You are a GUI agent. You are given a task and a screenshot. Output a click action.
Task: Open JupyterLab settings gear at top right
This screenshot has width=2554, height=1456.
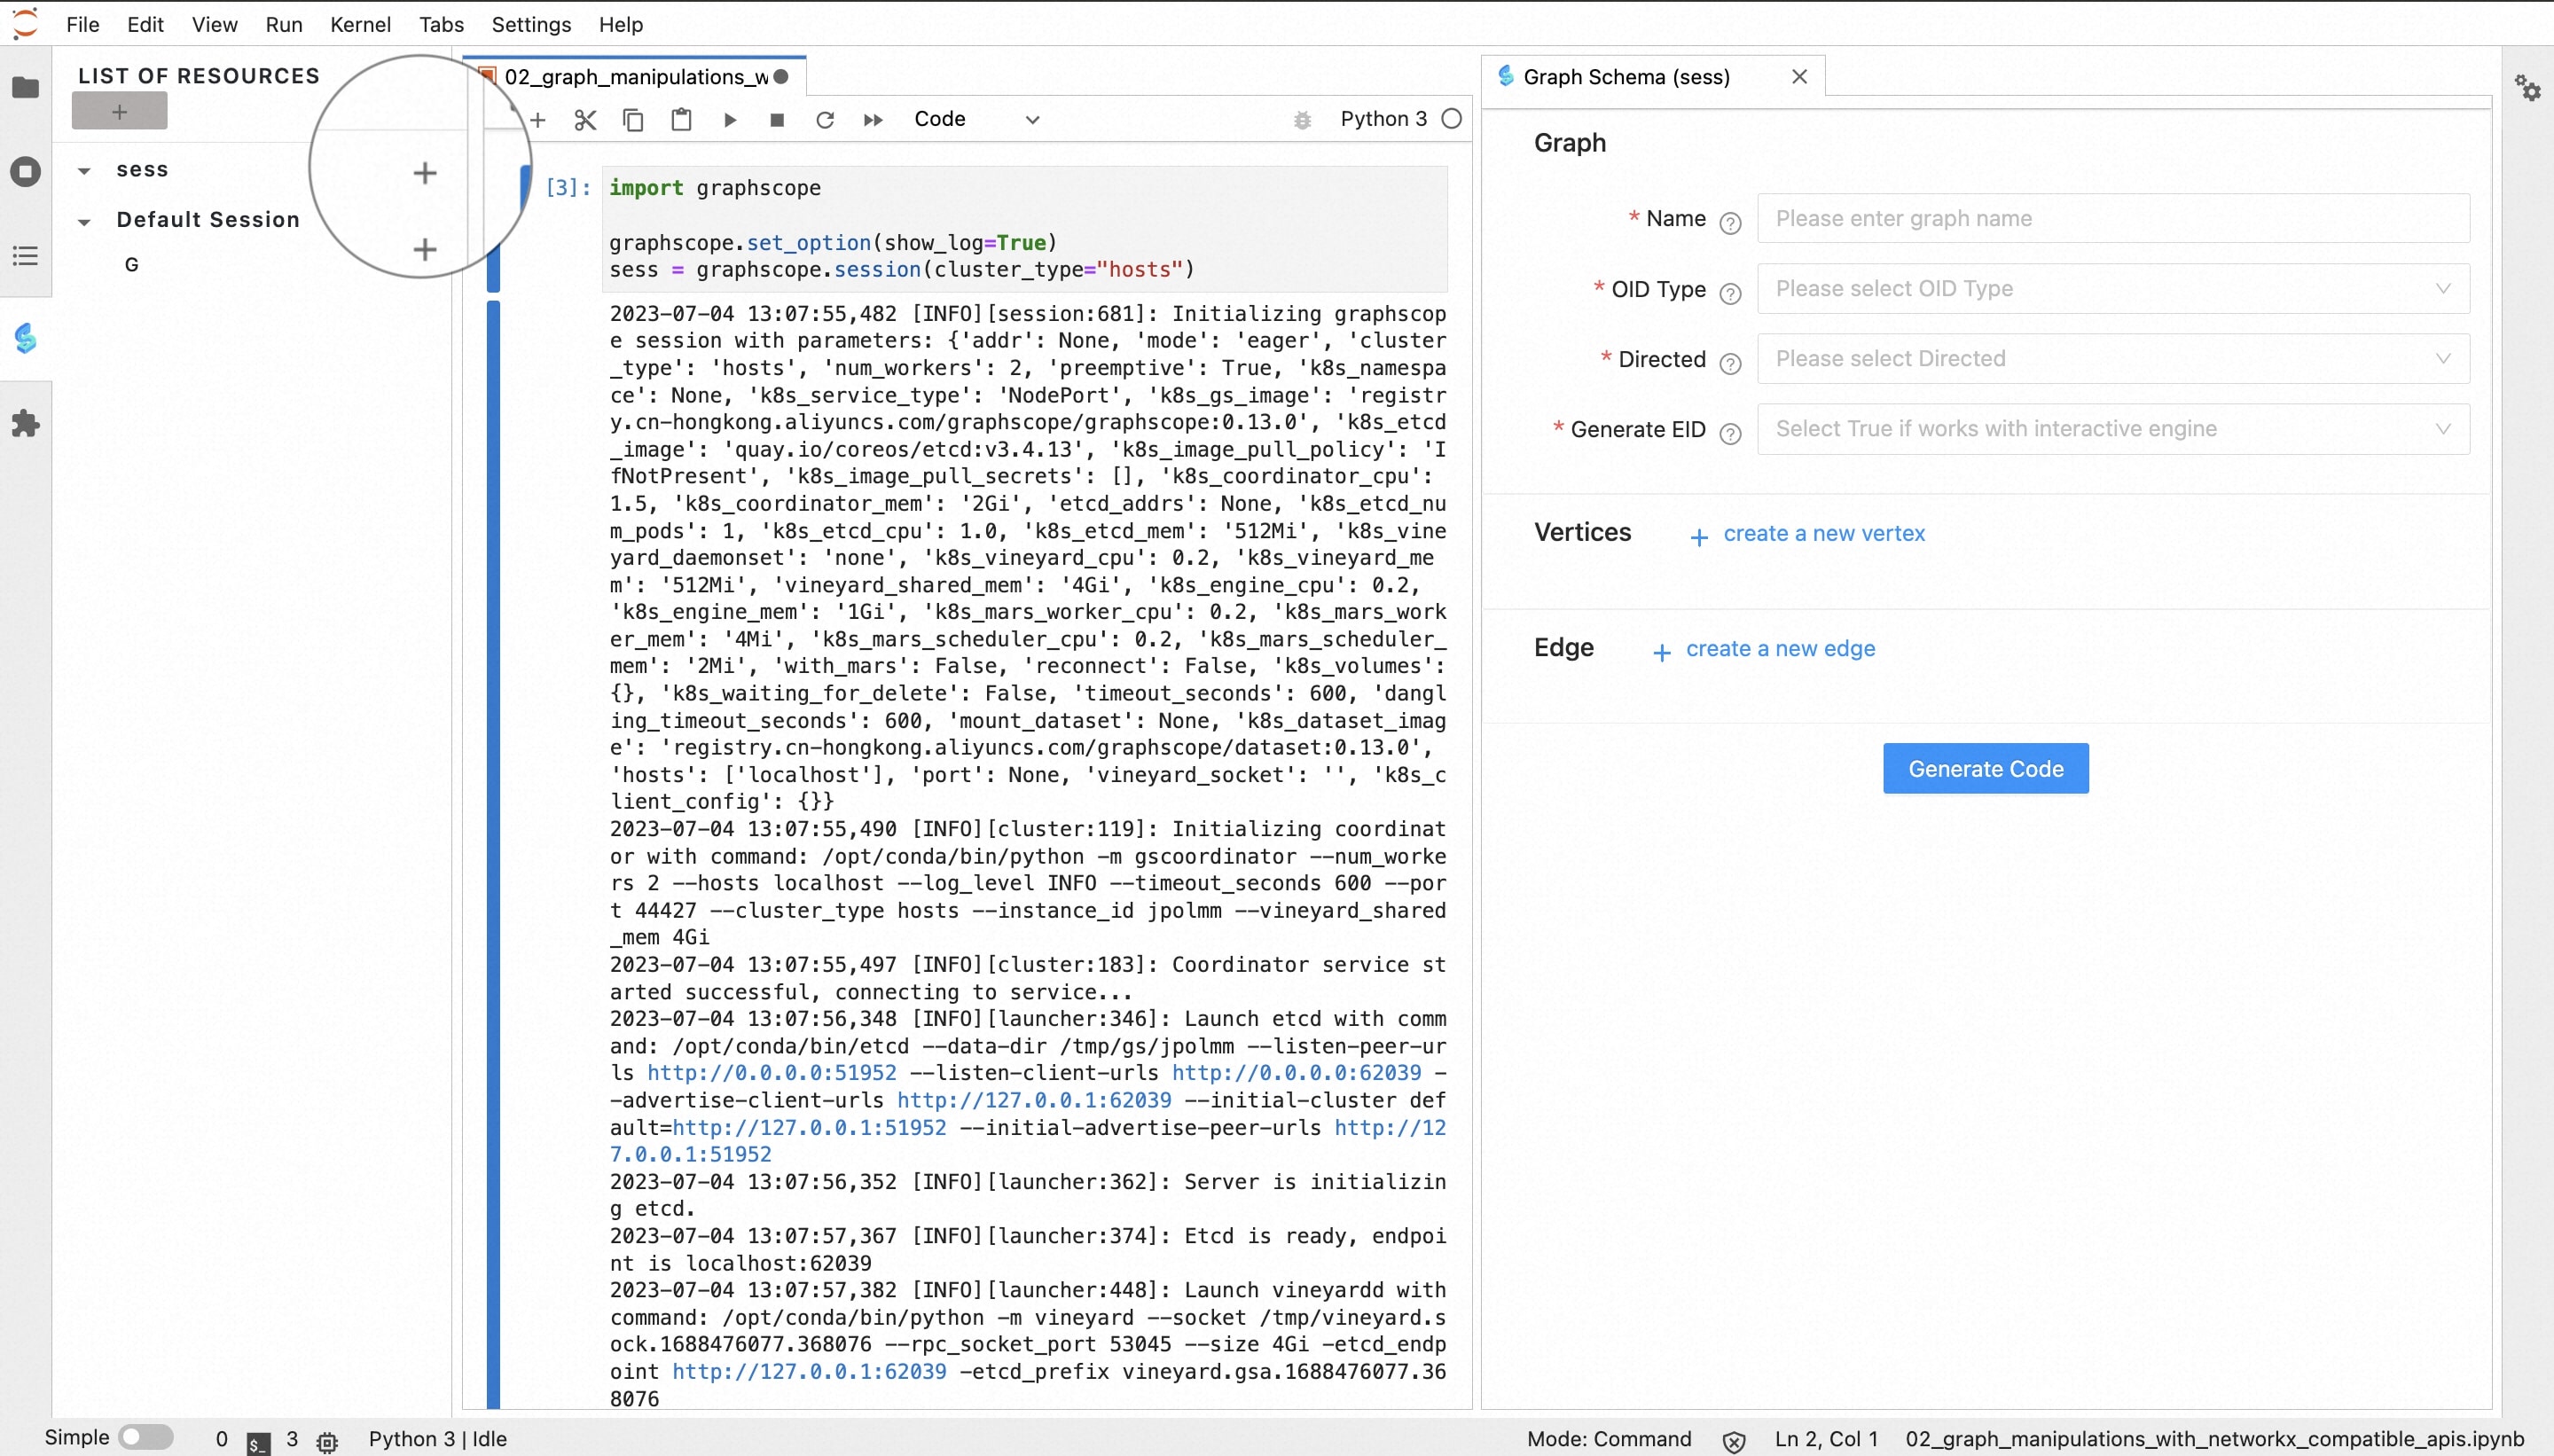click(2528, 88)
